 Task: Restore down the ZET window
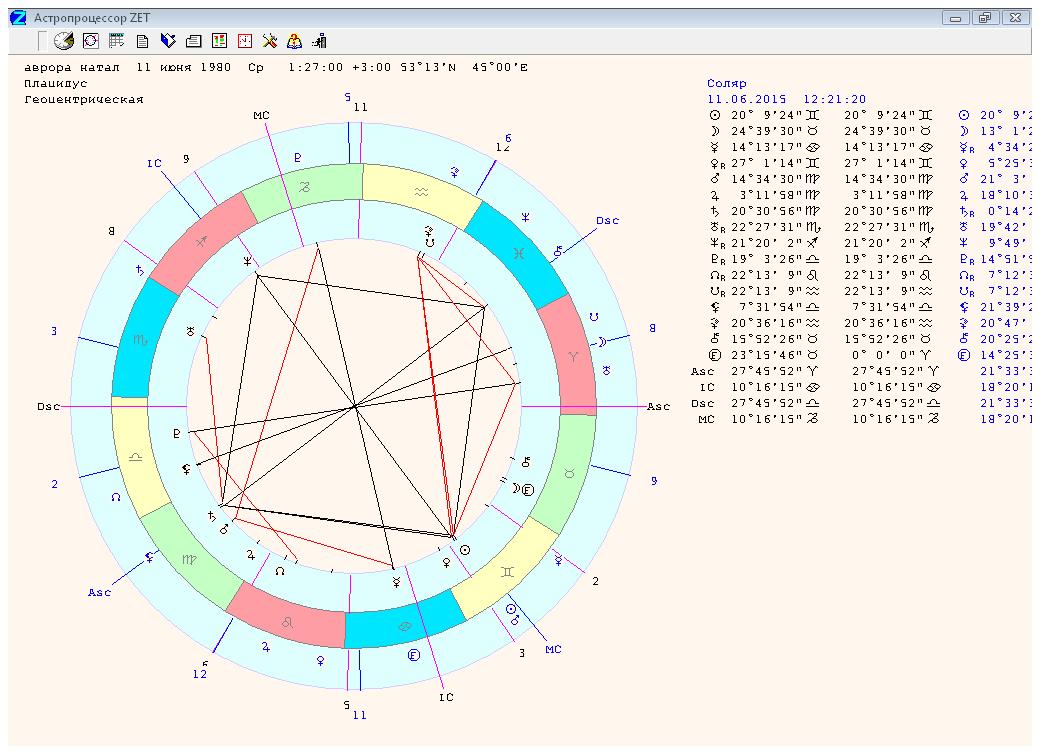pyautogui.click(x=986, y=18)
